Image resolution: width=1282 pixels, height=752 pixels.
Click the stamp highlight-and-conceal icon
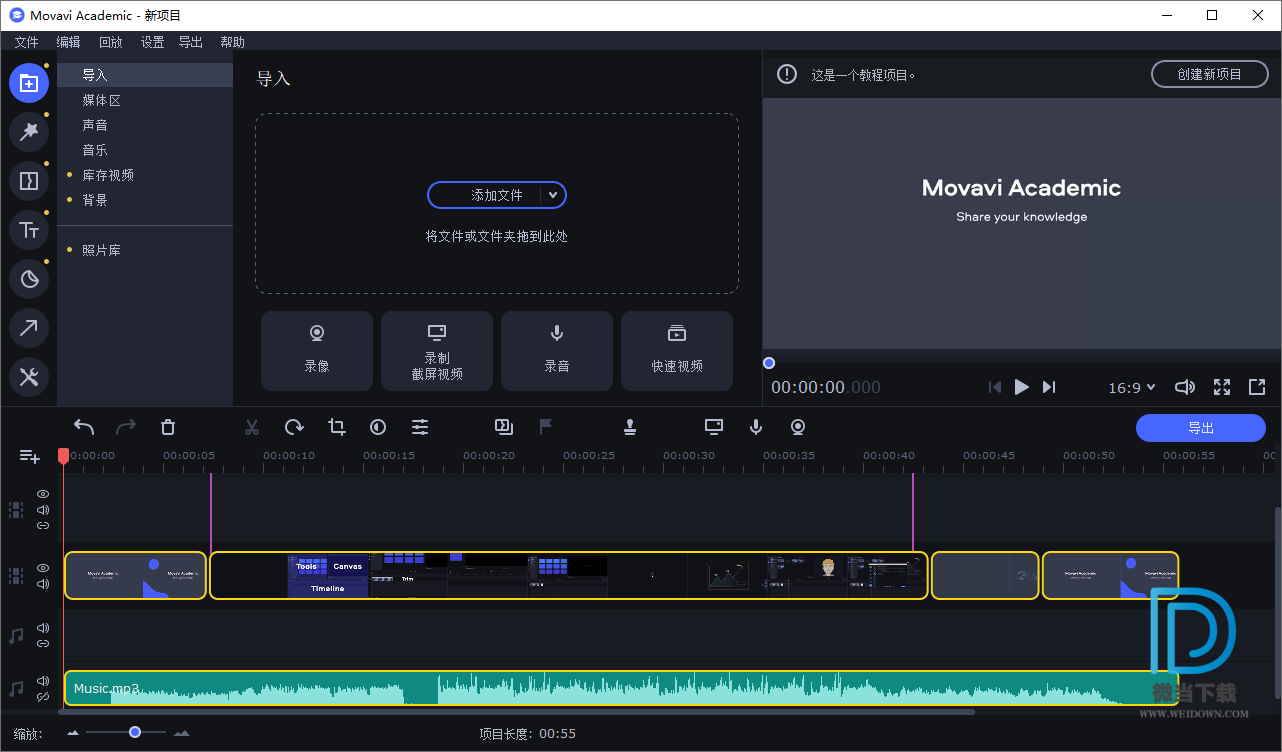(x=630, y=427)
